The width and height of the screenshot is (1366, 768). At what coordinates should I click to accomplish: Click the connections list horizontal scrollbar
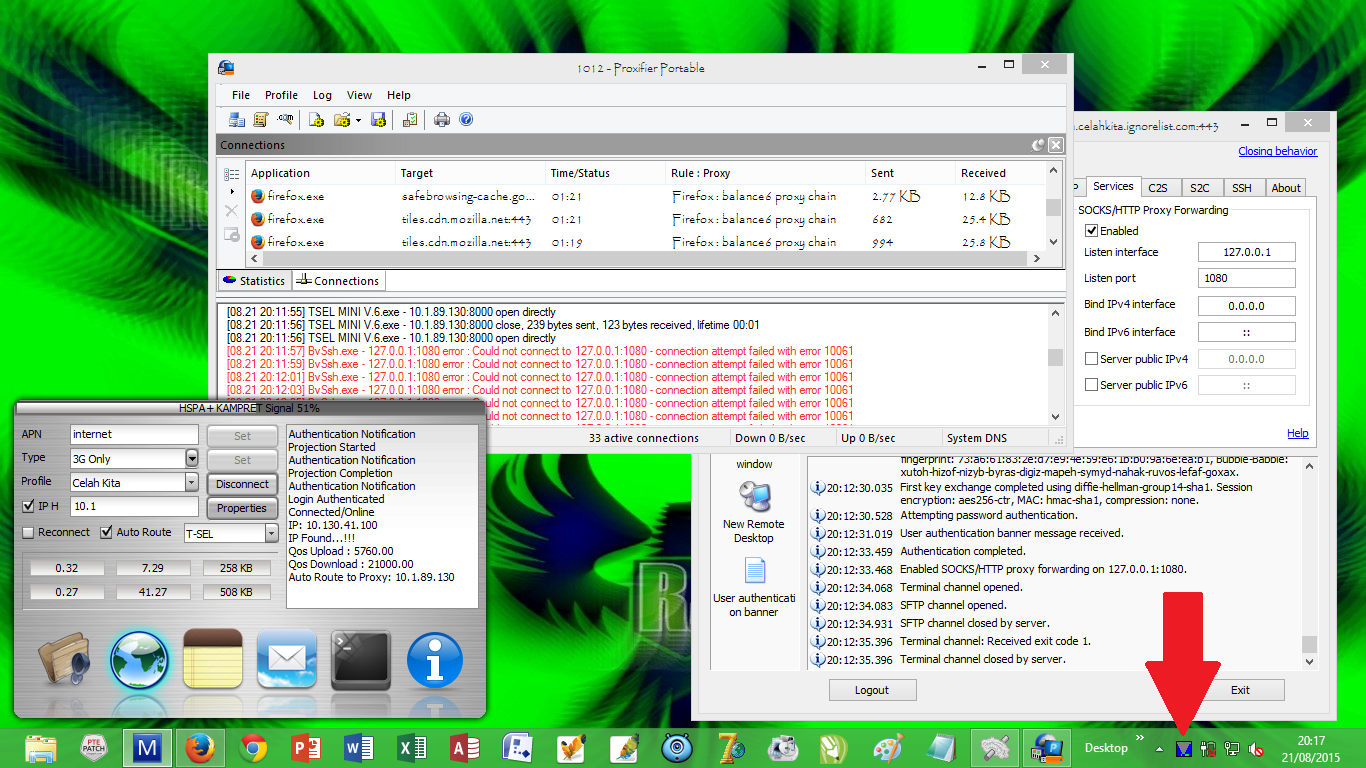[645, 259]
